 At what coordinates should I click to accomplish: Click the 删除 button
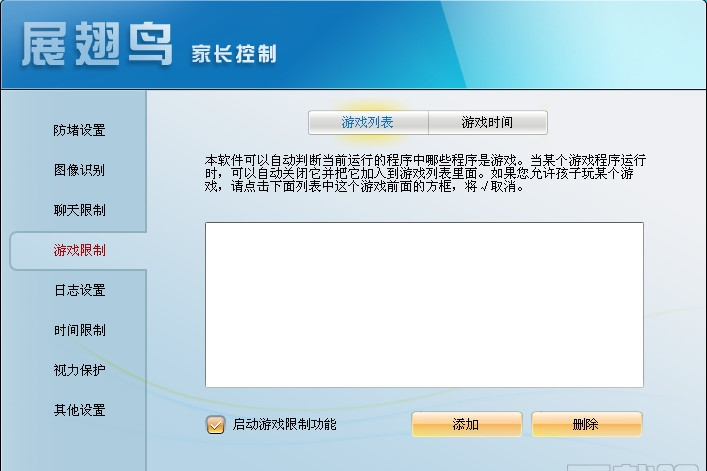[587, 424]
